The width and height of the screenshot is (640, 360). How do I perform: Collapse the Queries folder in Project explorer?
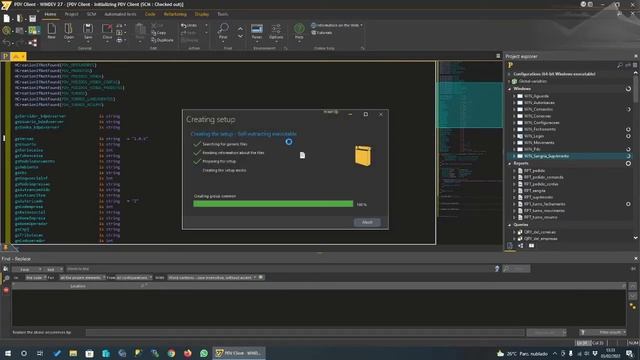click(509, 225)
